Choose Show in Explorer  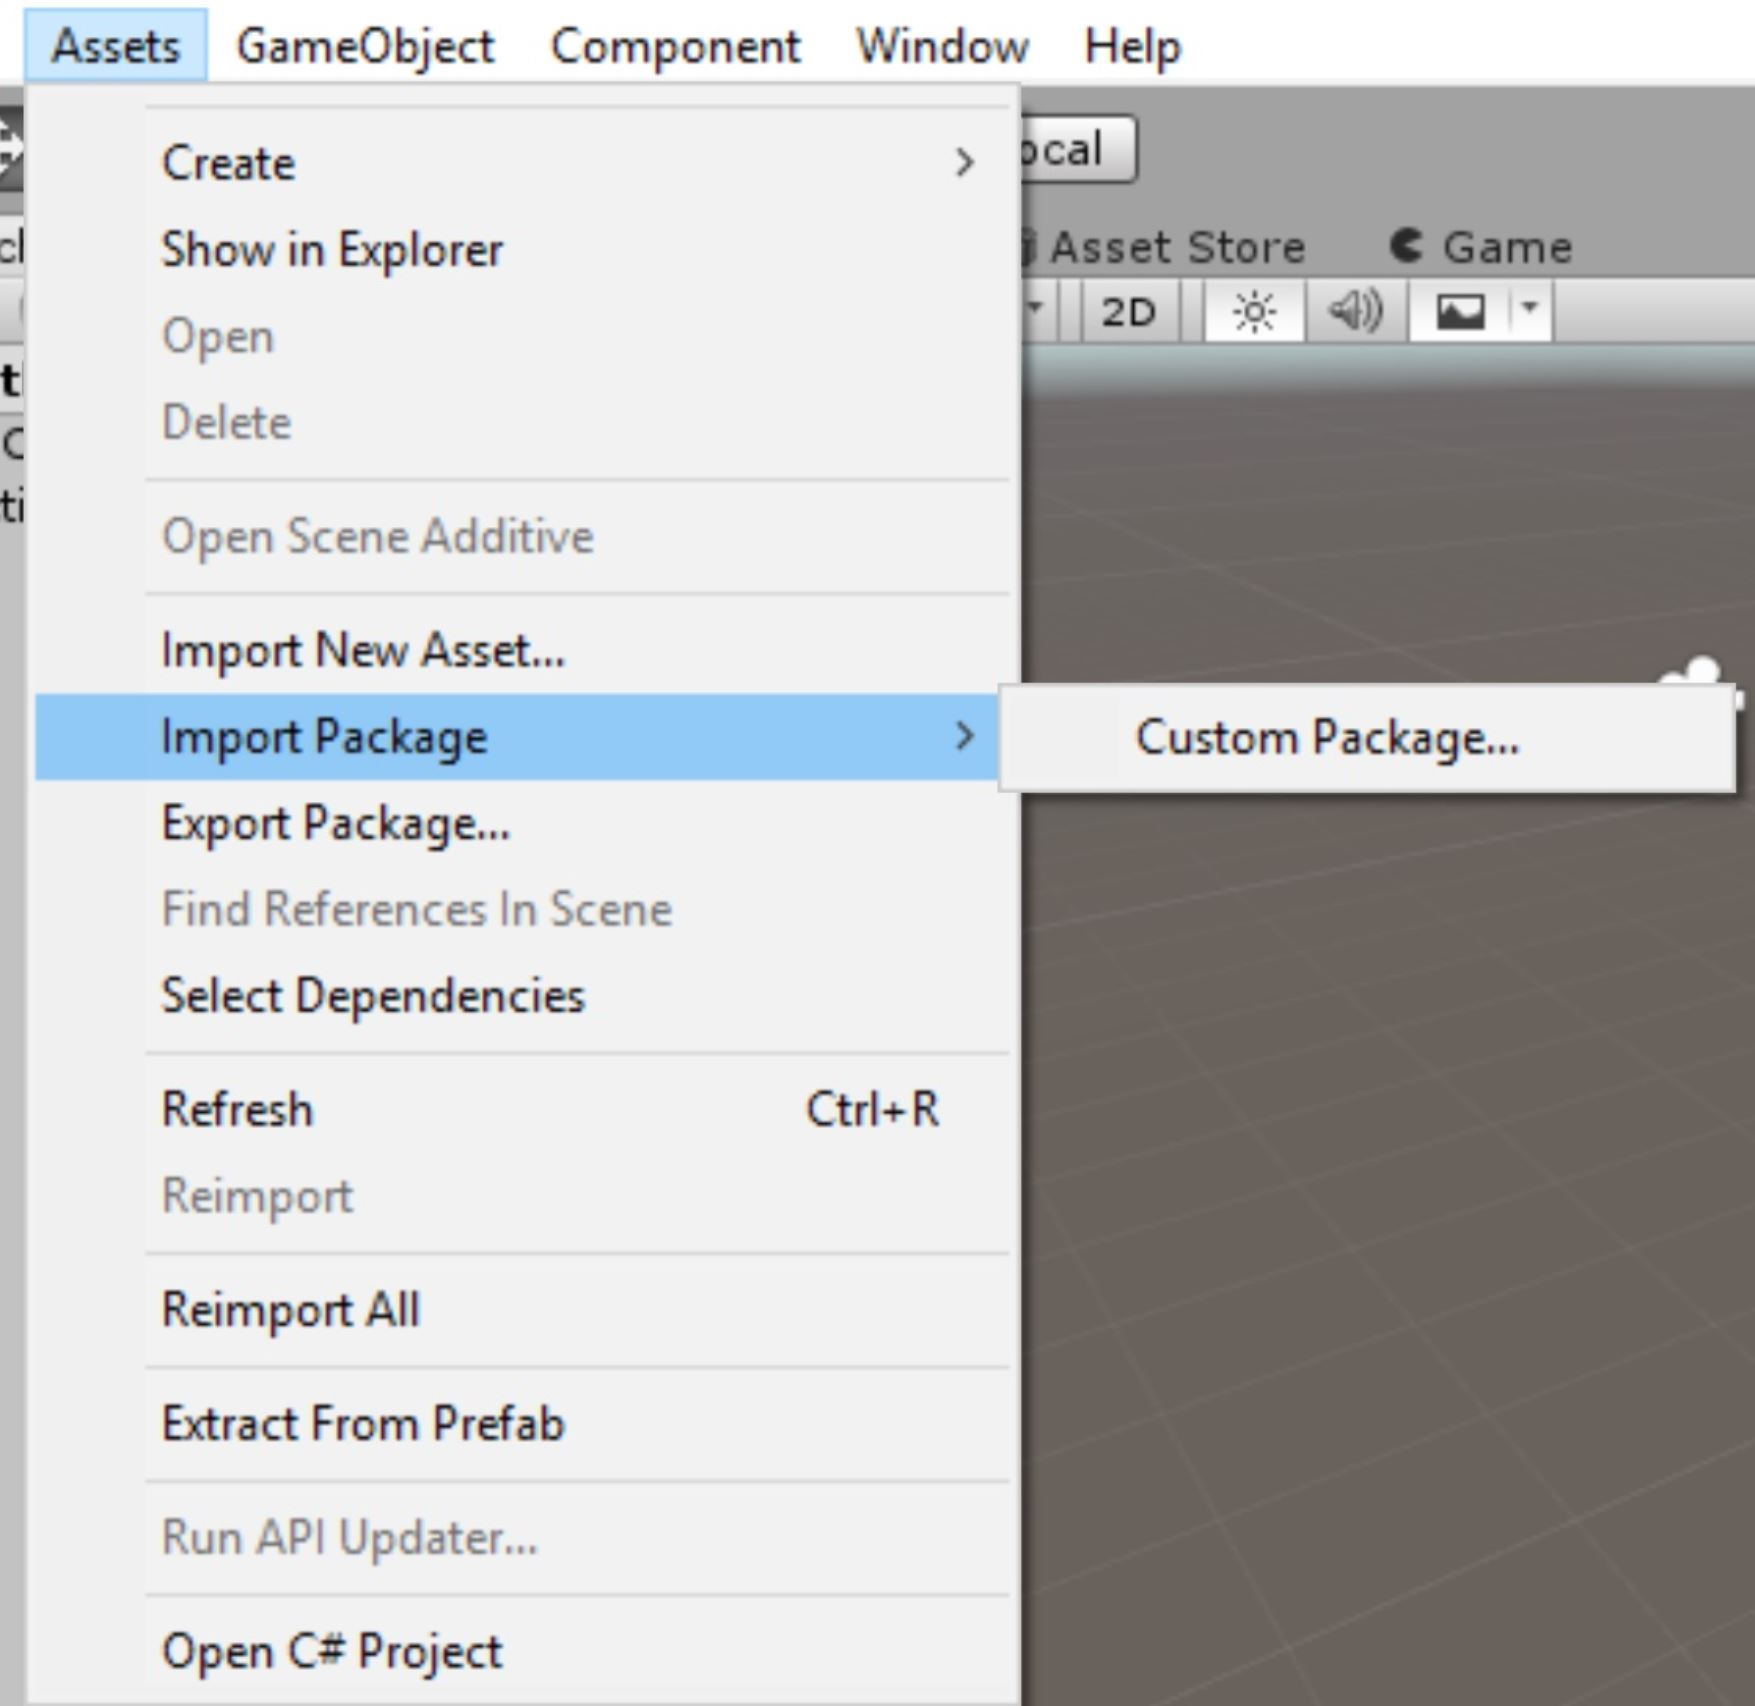(332, 250)
